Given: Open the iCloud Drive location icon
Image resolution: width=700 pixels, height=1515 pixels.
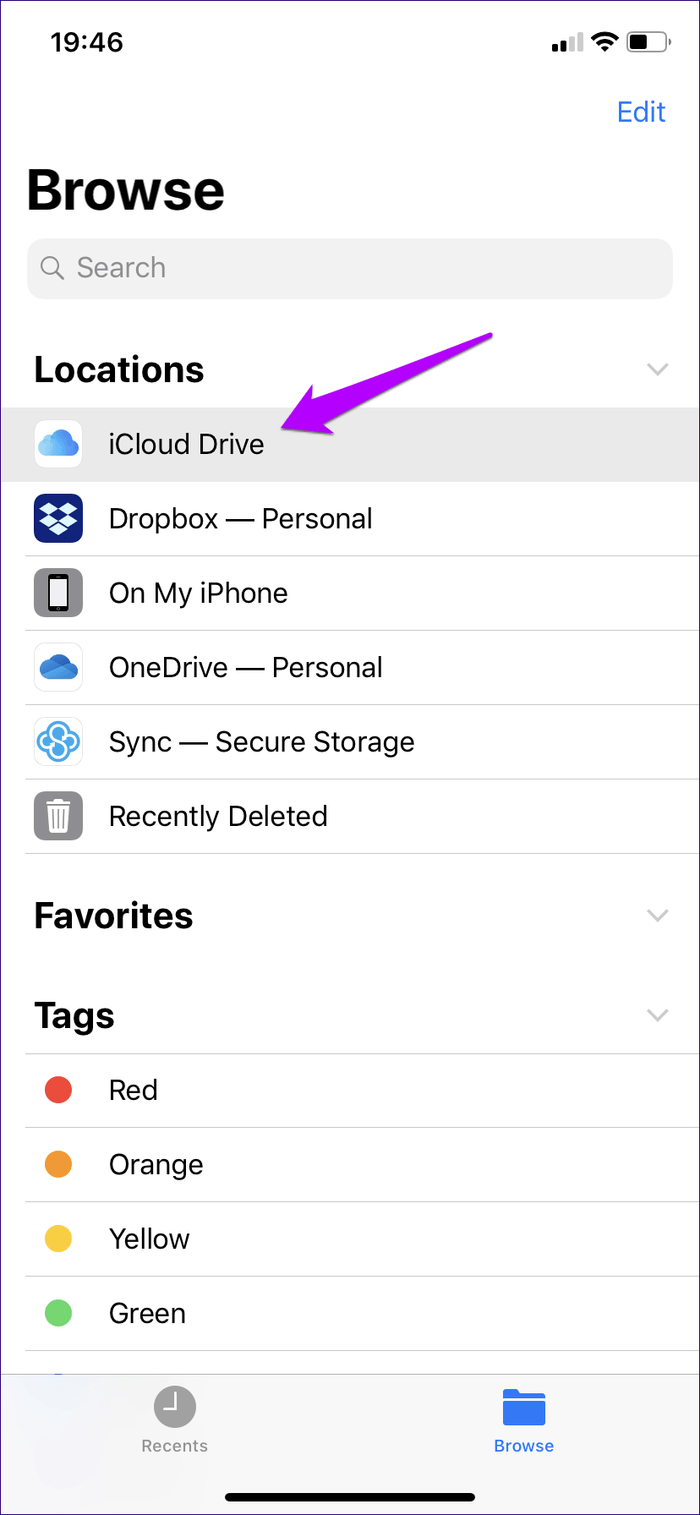Looking at the screenshot, I should tap(58, 443).
